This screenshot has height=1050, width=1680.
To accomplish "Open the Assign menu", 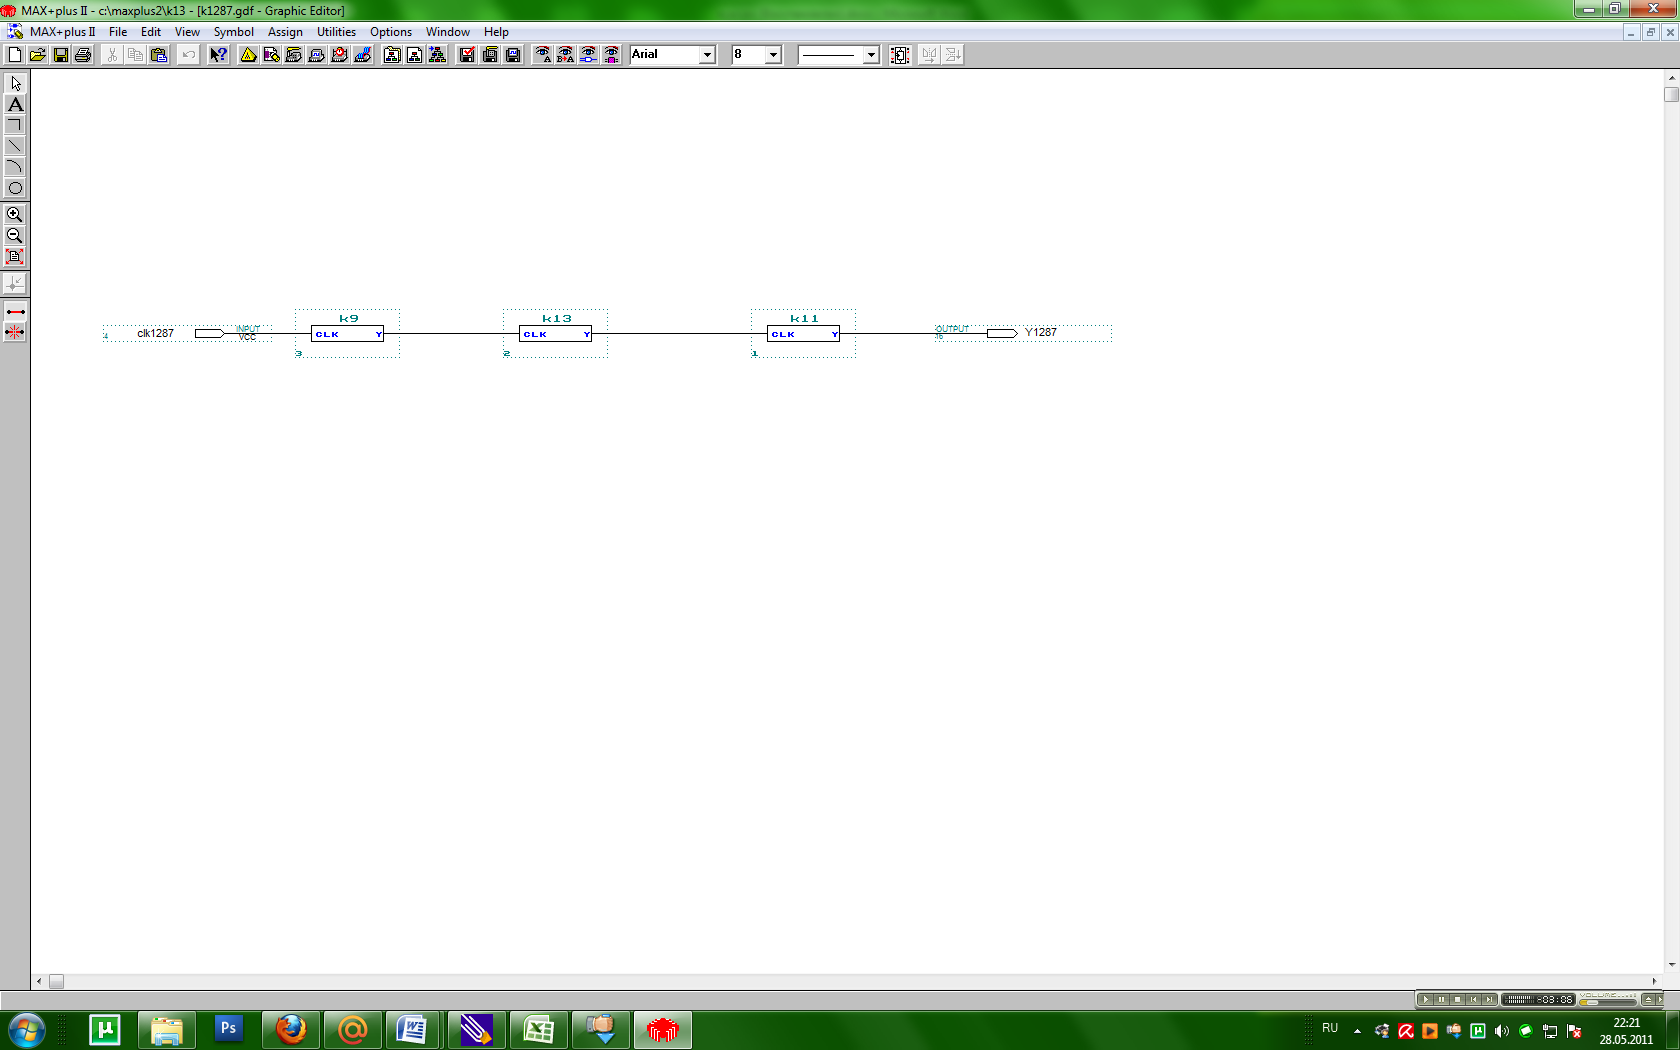I will (285, 32).
